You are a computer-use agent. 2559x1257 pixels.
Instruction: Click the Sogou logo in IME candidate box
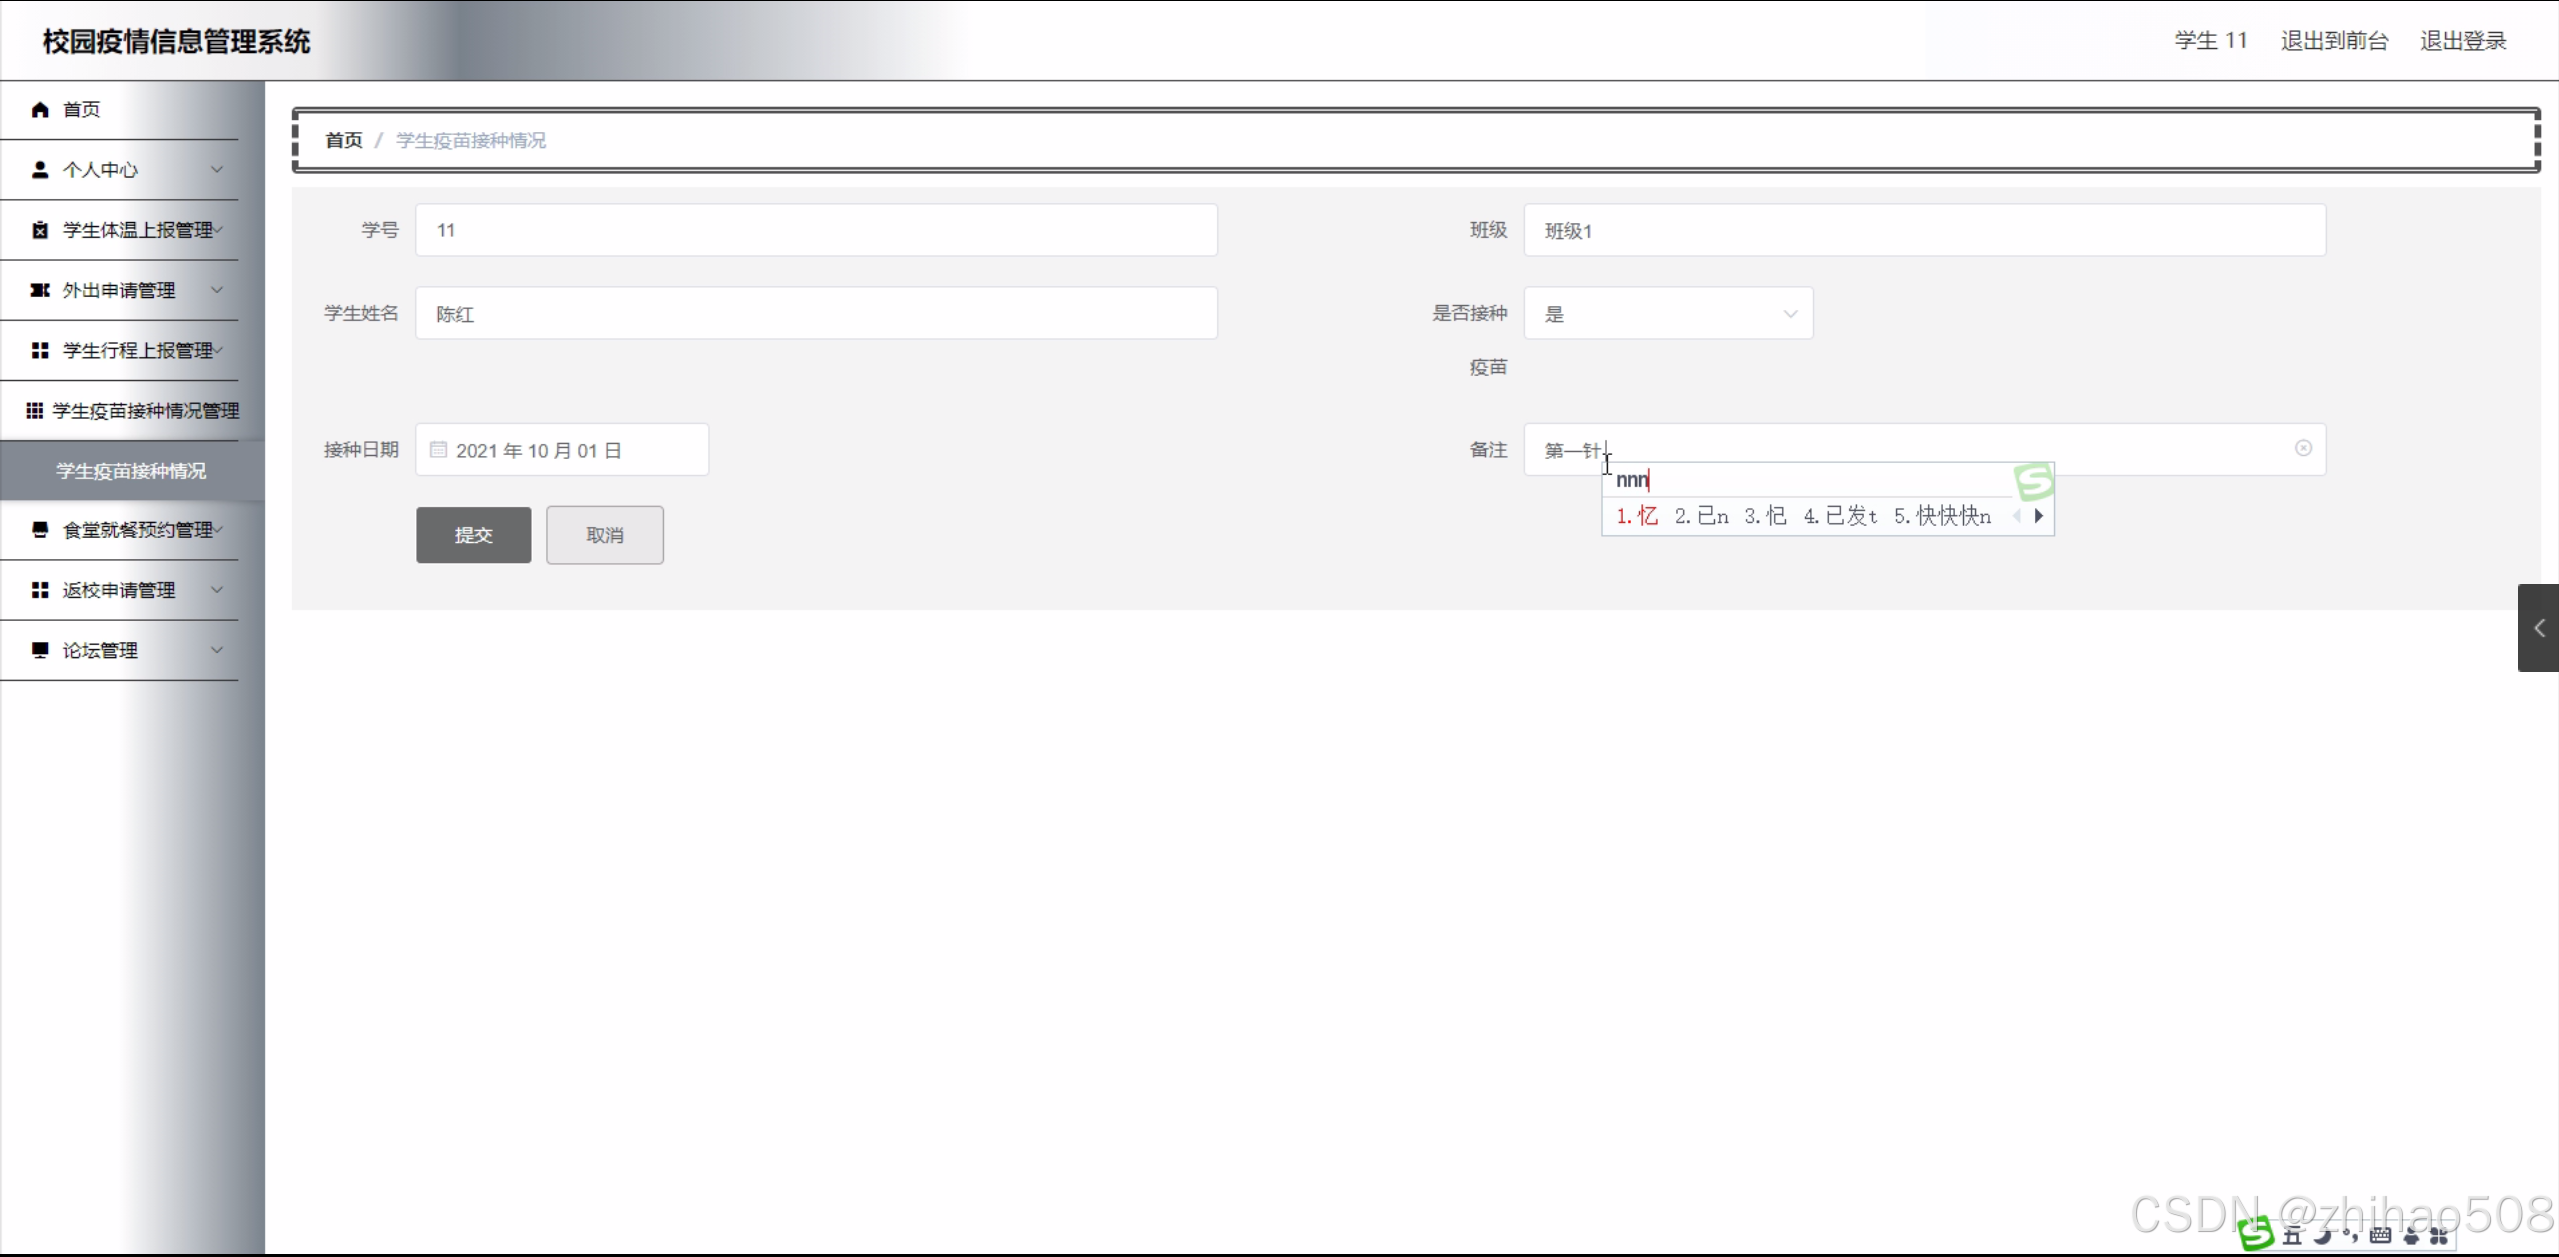(x=2033, y=482)
